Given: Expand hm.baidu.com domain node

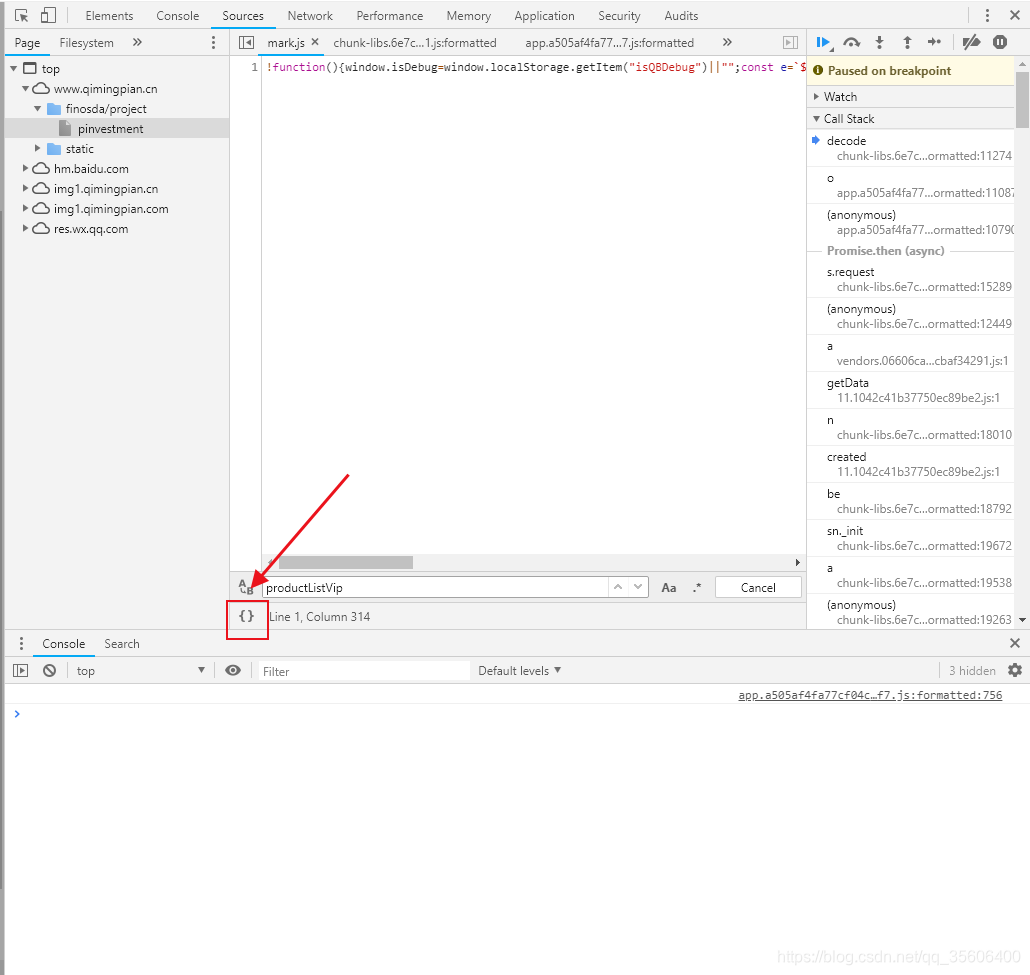Looking at the screenshot, I should 26,169.
